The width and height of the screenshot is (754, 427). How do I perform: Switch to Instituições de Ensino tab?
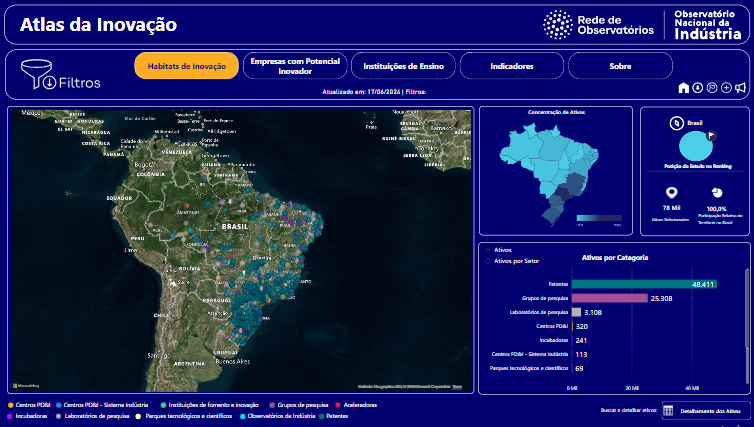click(x=403, y=66)
